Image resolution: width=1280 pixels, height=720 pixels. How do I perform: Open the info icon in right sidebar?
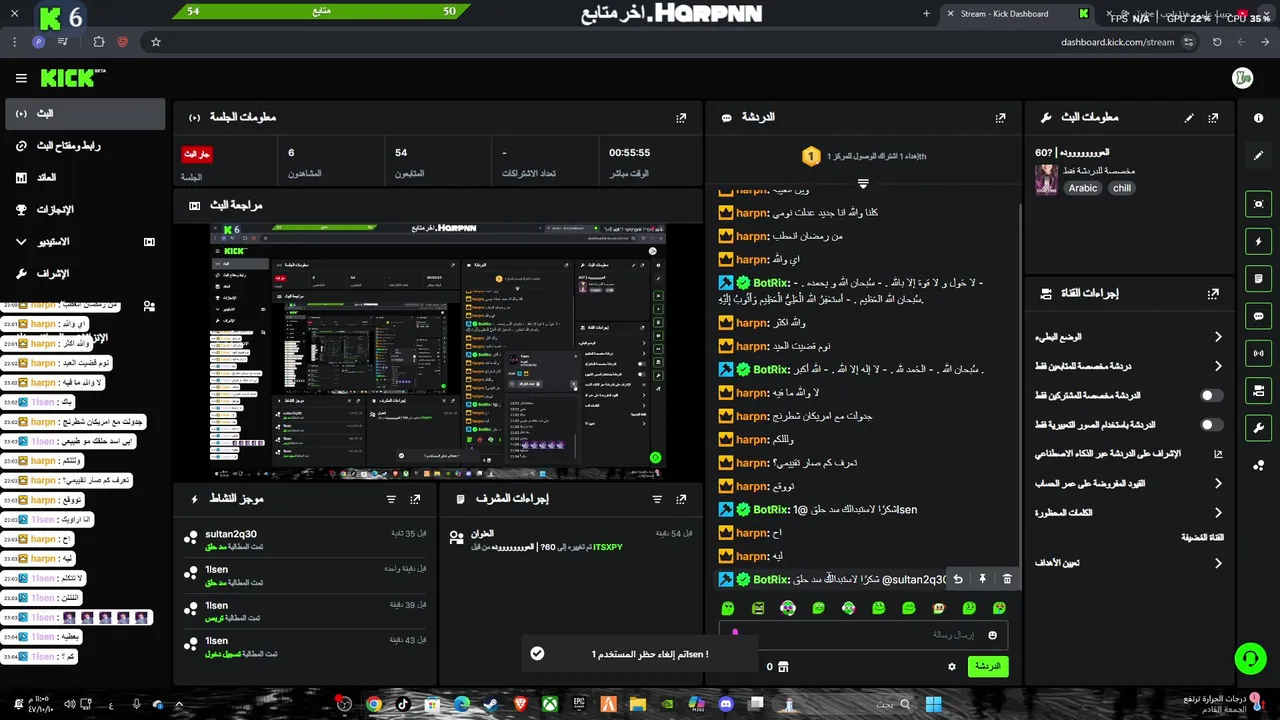[x=1258, y=118]
